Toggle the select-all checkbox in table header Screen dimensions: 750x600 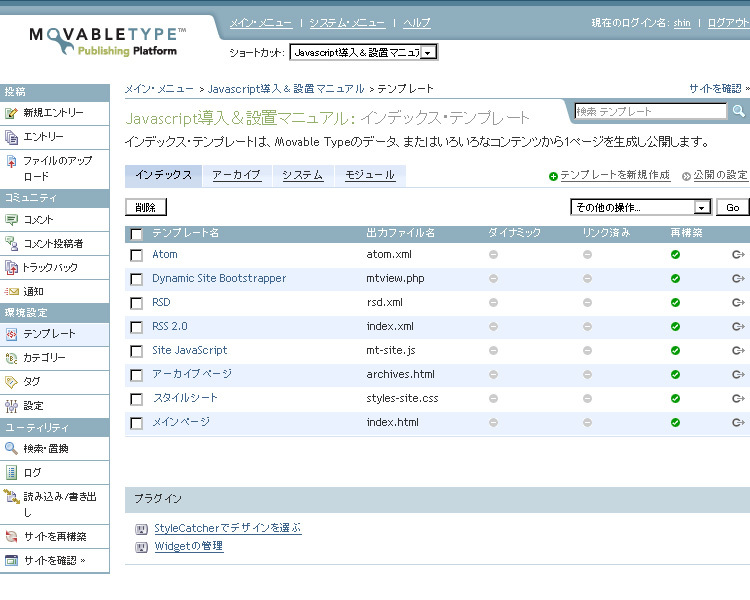pyautogui.click(x=136, y=234)
